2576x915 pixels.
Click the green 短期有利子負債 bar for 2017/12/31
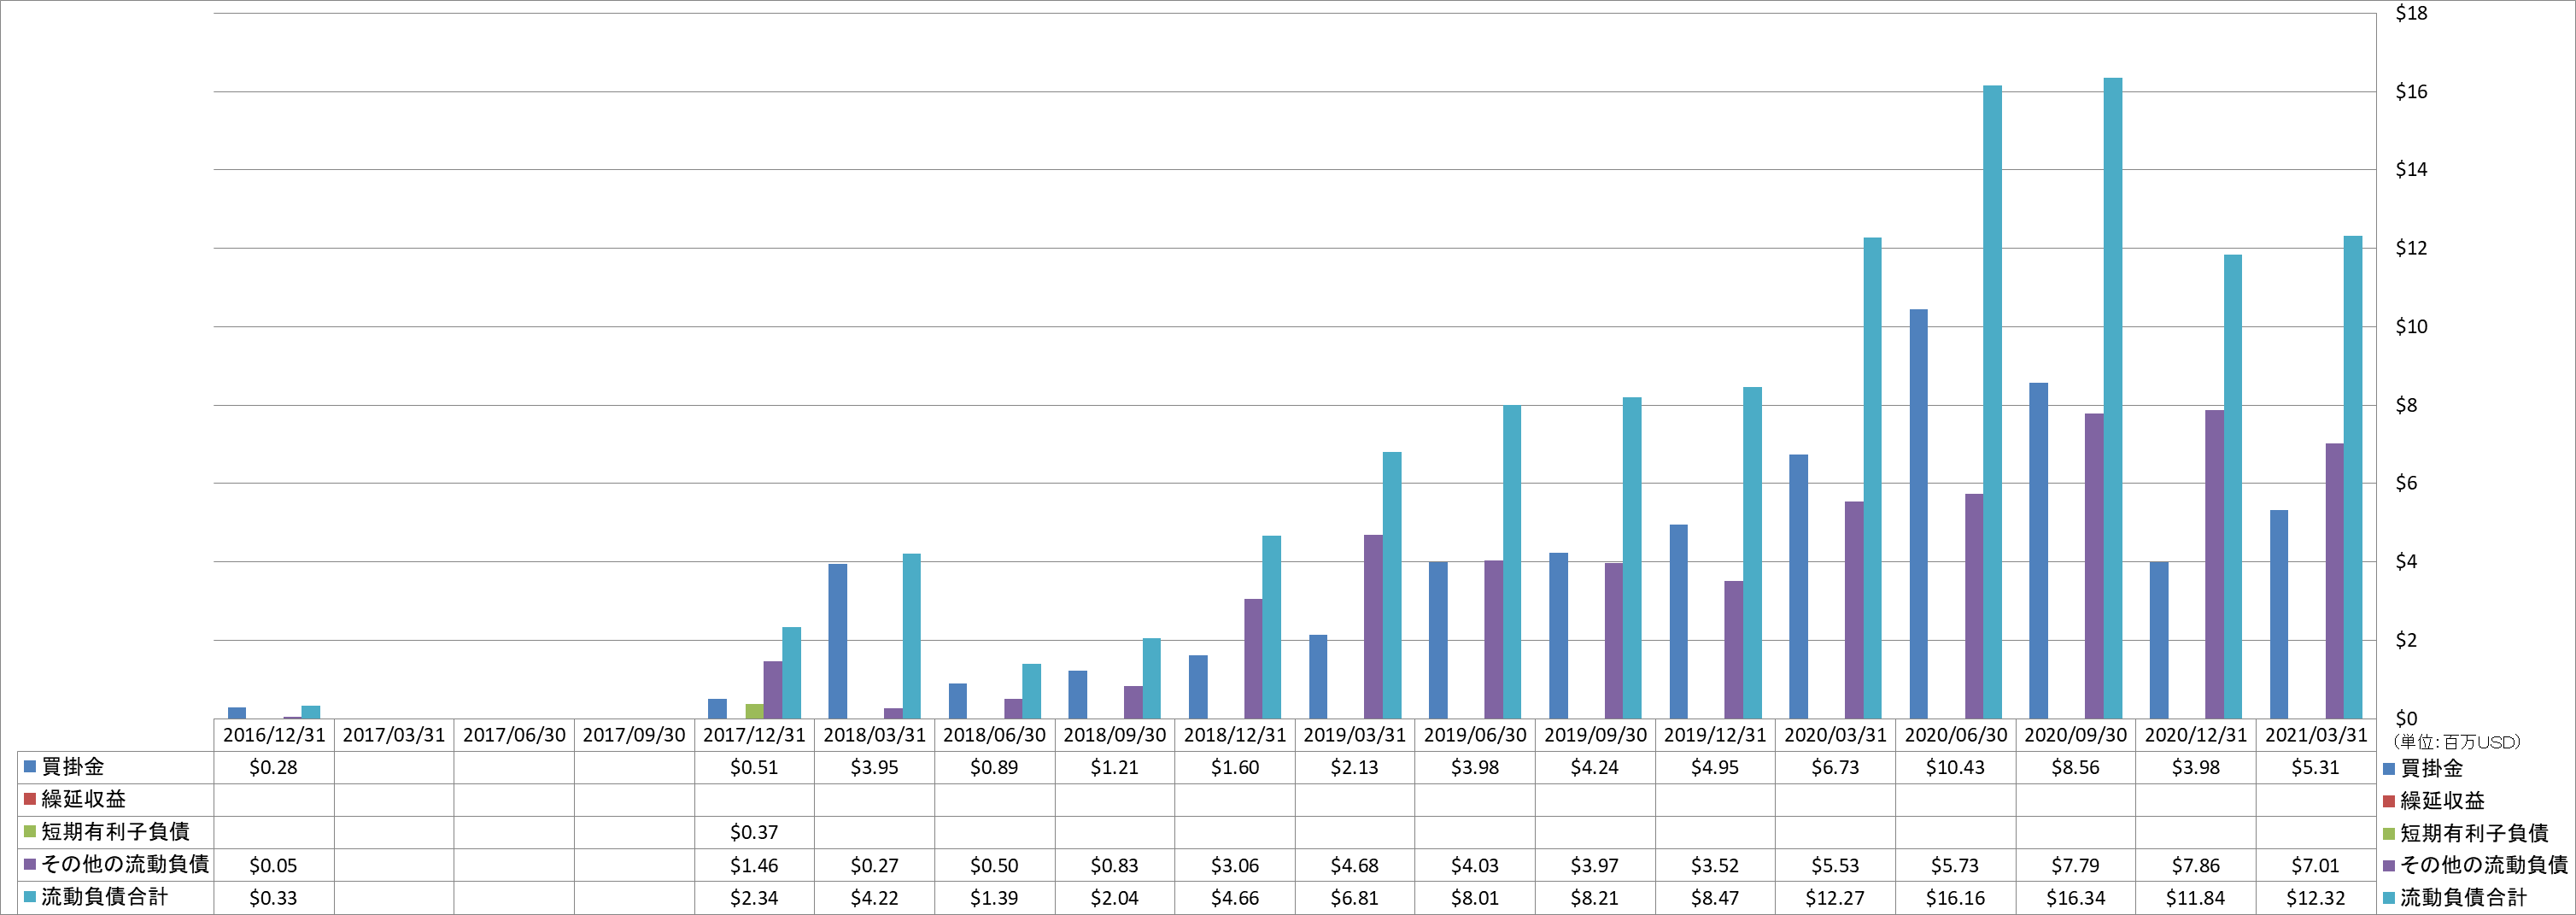click(x=754, y=711)
